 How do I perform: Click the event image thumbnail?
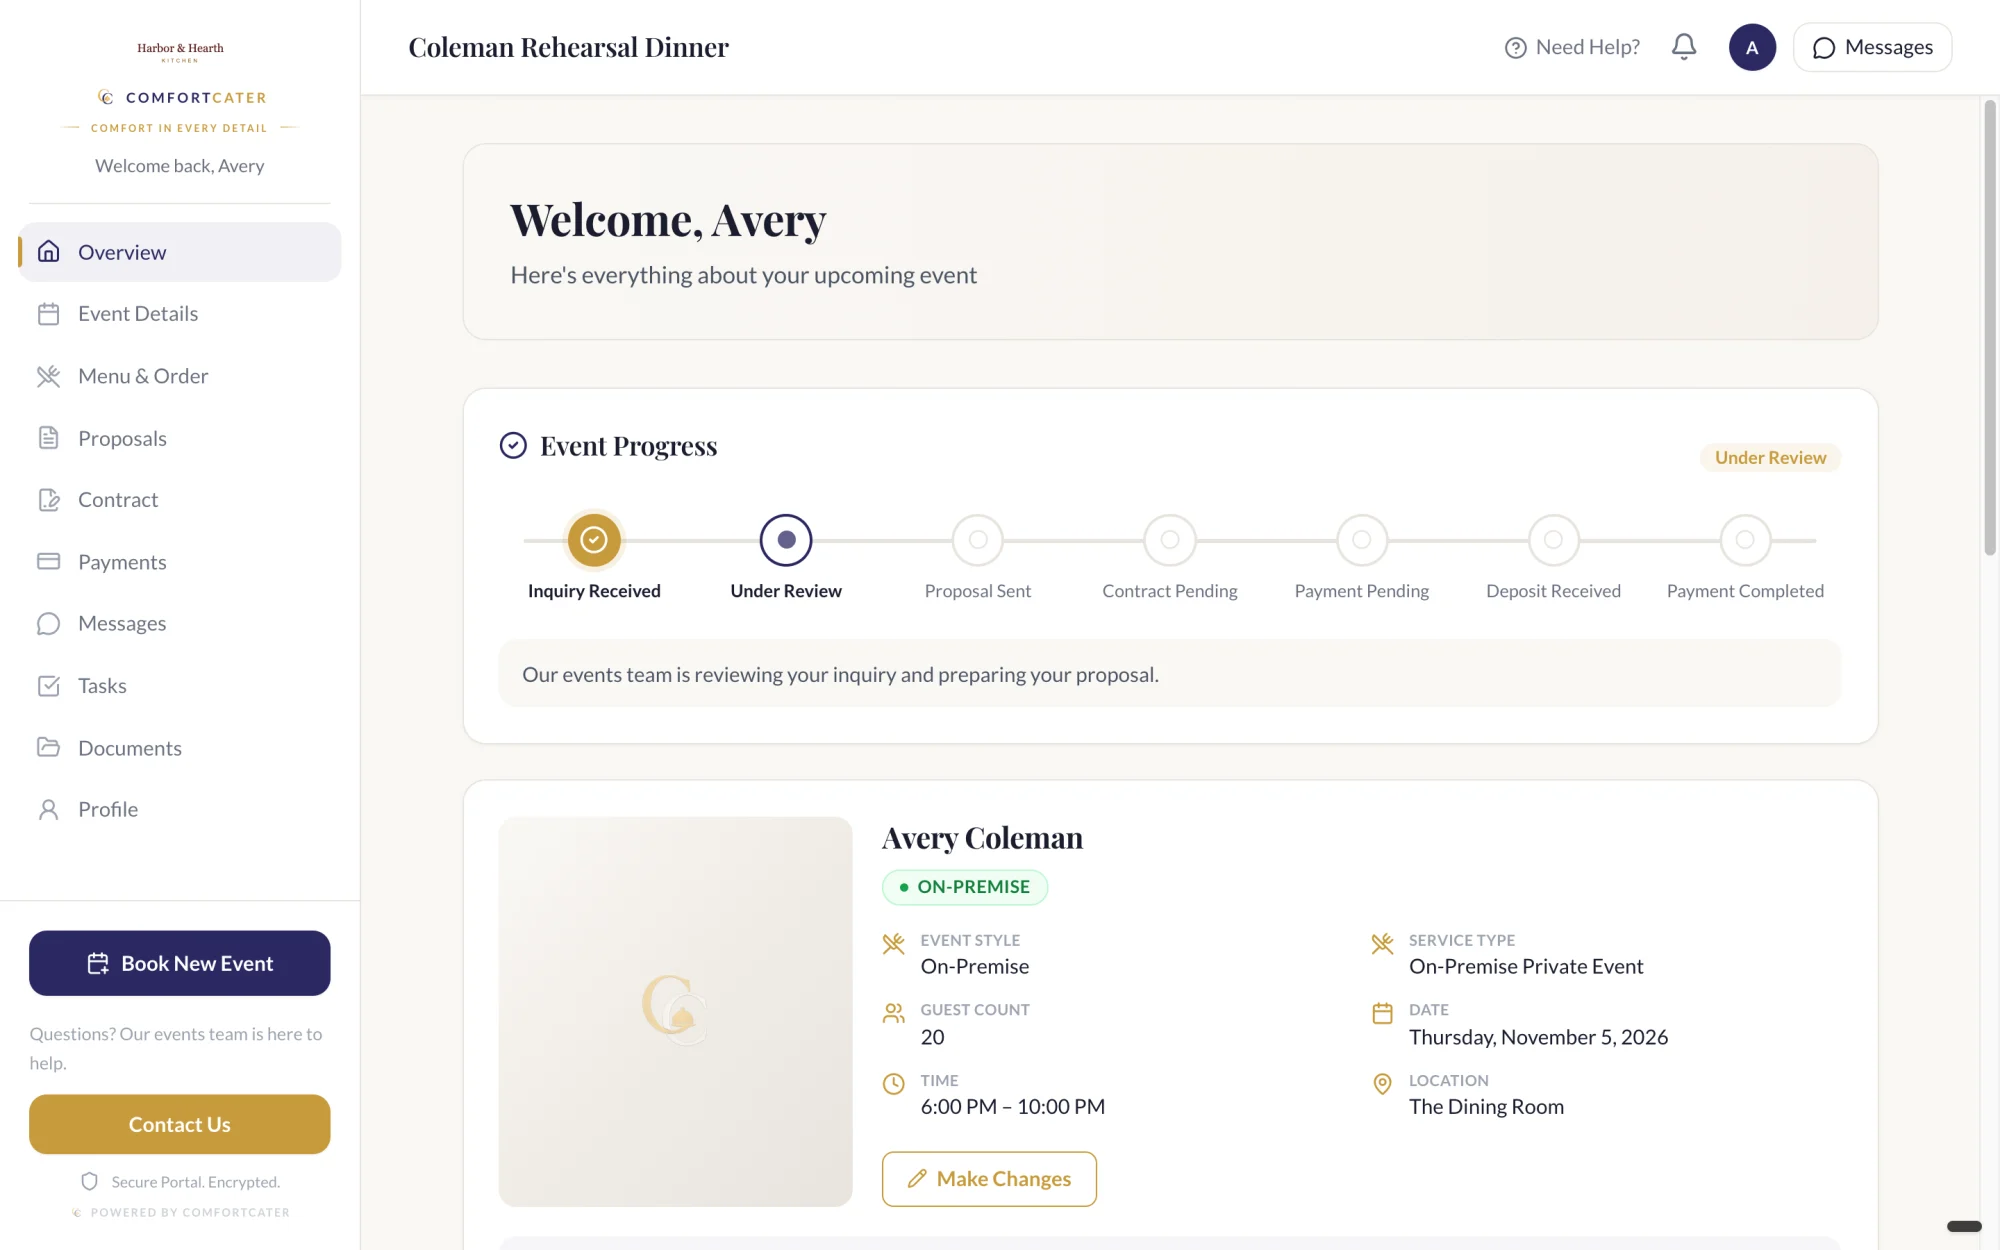point(676,1011)
